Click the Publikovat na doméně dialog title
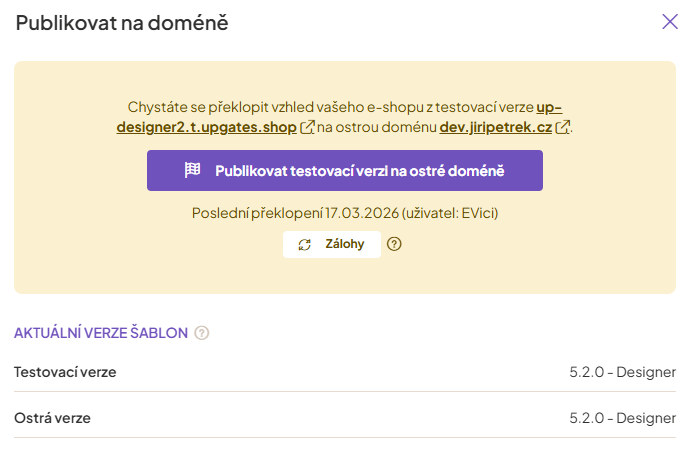 (x=122, y=23)
